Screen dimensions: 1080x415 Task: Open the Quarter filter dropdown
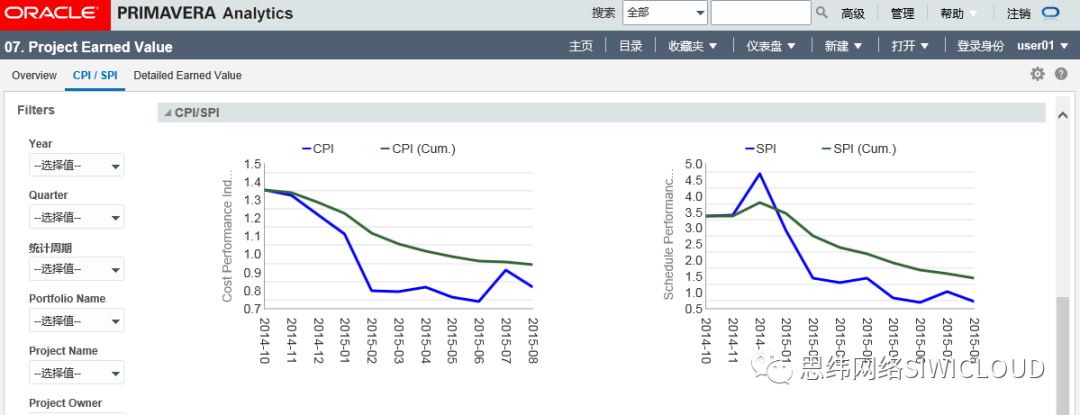click(x=76, y=217)
